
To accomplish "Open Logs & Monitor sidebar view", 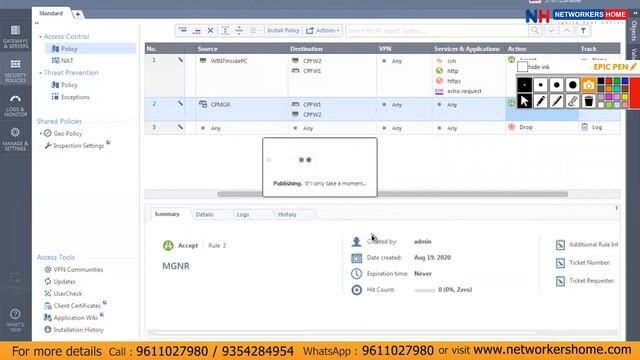I will click(x=16, y=105).
